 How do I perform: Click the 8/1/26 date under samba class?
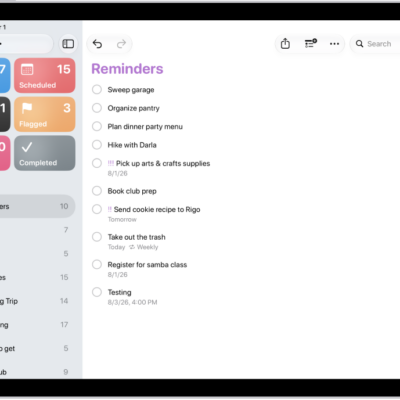point(117,275)
